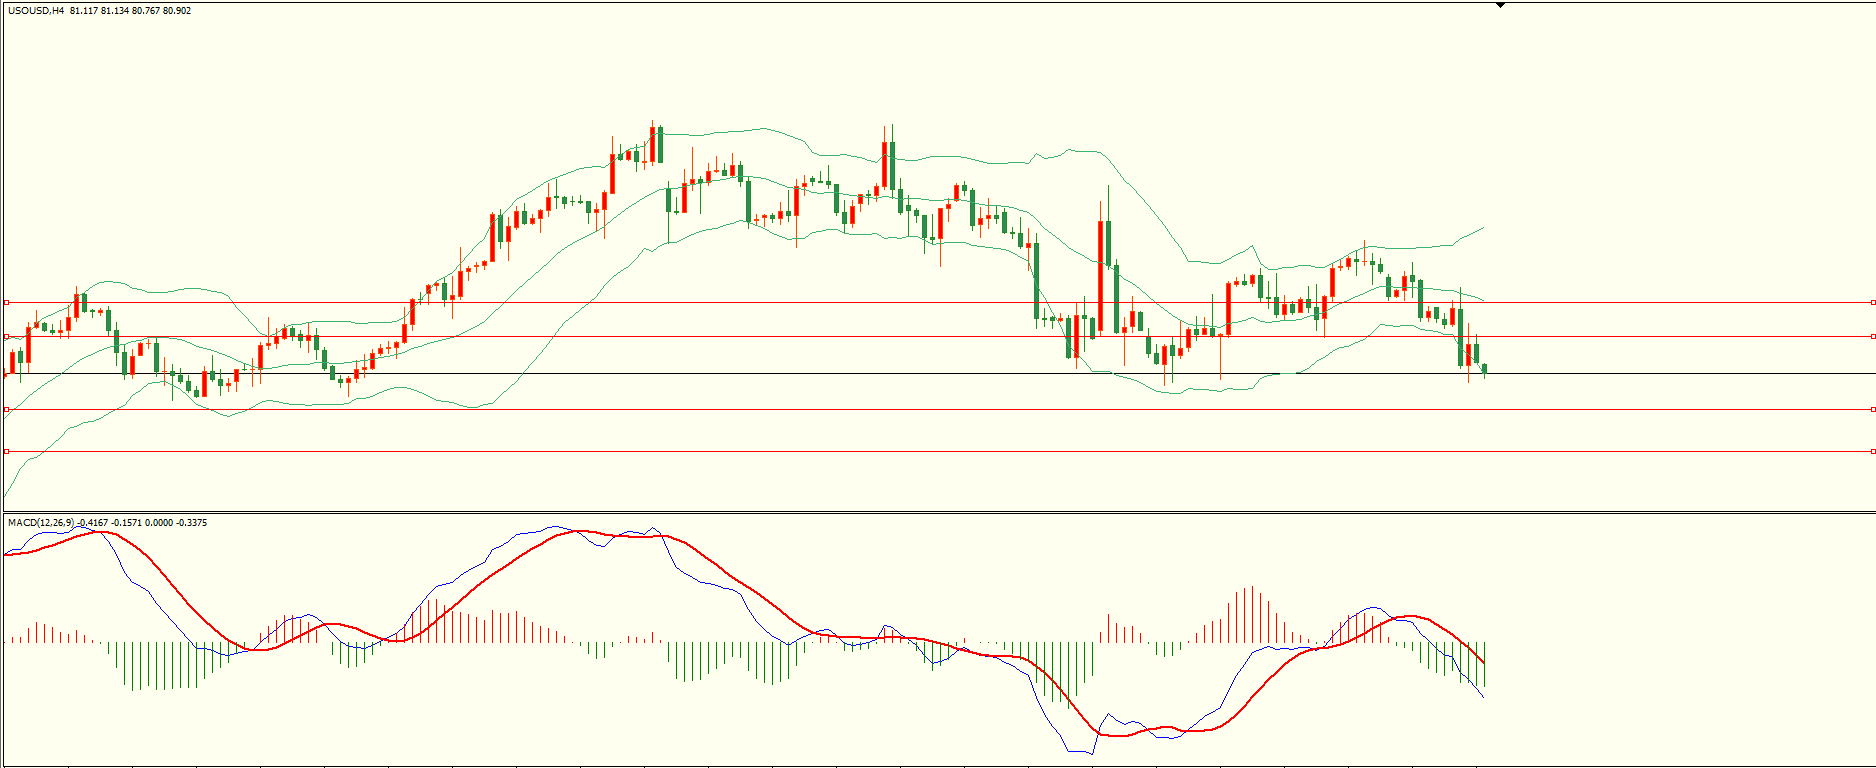Click the middle Bollinger band's right end
1876x768 pixels.
pyautogui.click(x=1483, y=300)
